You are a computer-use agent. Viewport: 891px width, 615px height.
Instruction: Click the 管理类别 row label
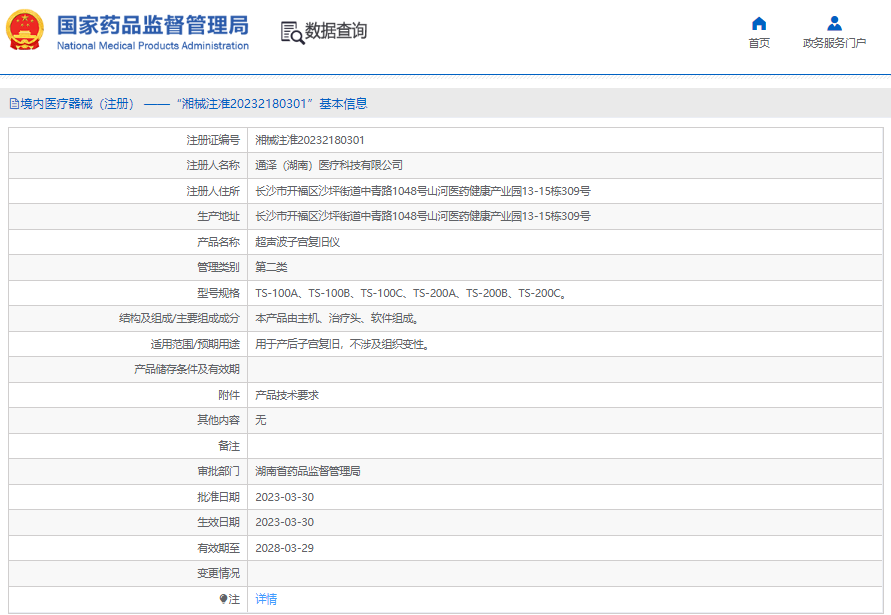(x=218, y=267)
